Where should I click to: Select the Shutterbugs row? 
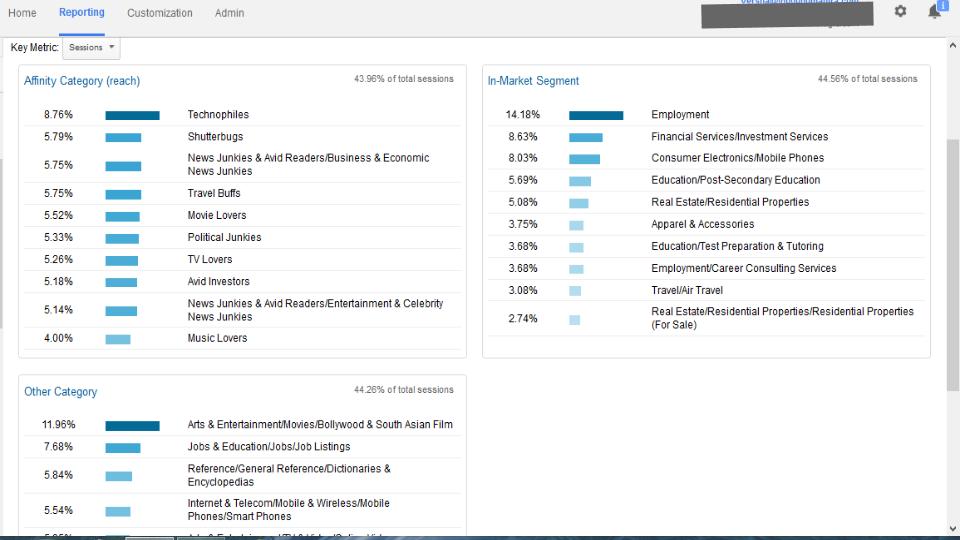tap(242, 137)
